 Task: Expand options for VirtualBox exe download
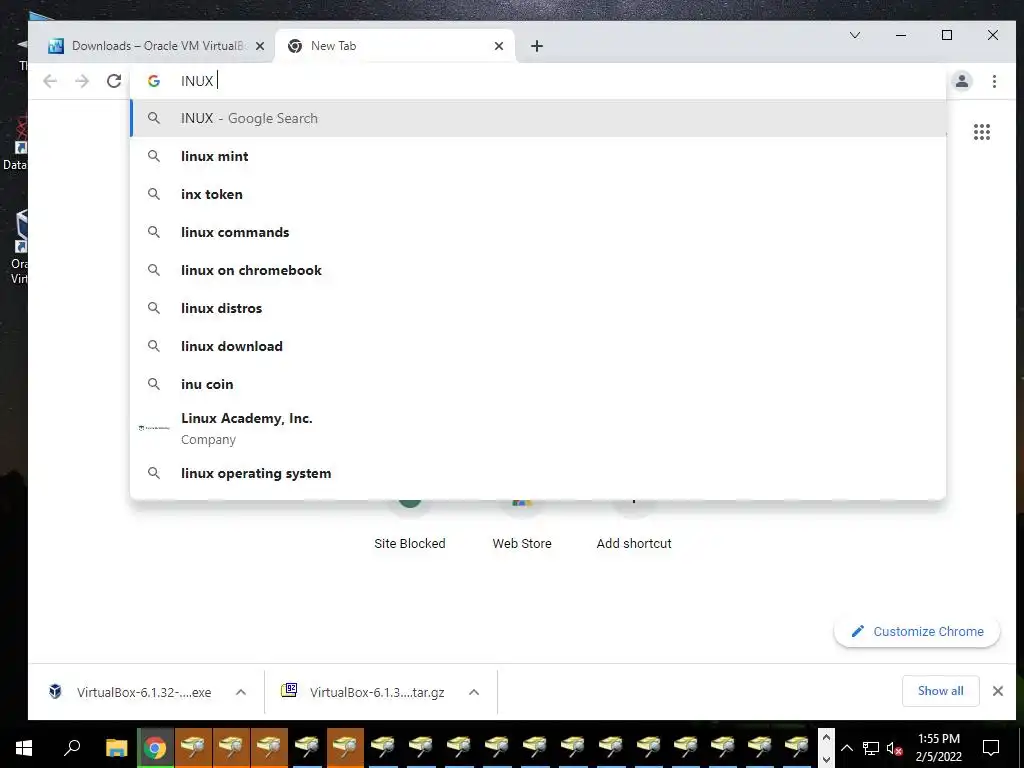240,692
